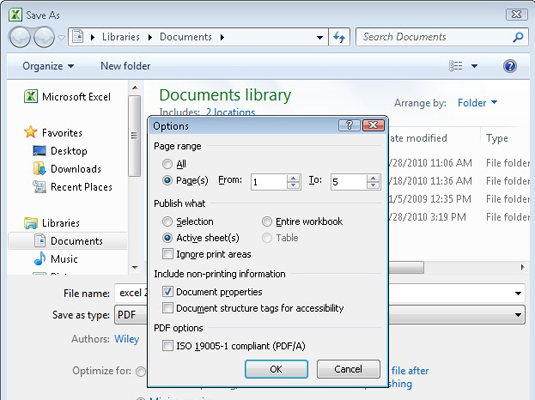The image size is (535, 400).
Task: Choose Active sheet(s) radio button
Action: pos(167,238)
